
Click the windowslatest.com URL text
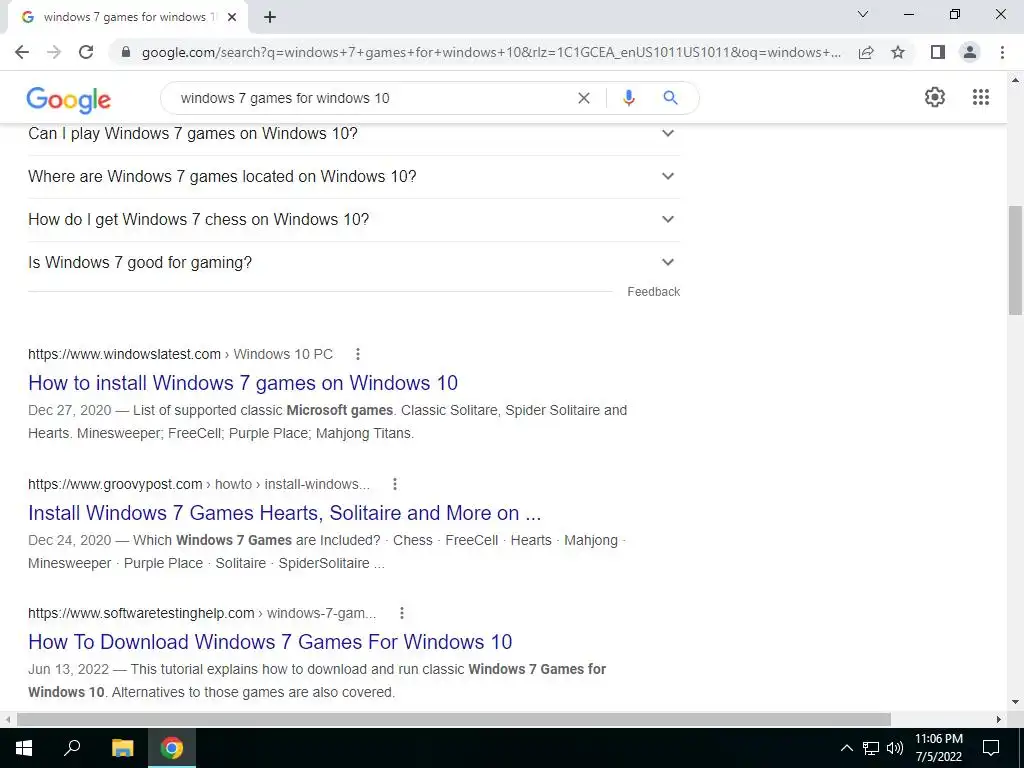(124, 354)
